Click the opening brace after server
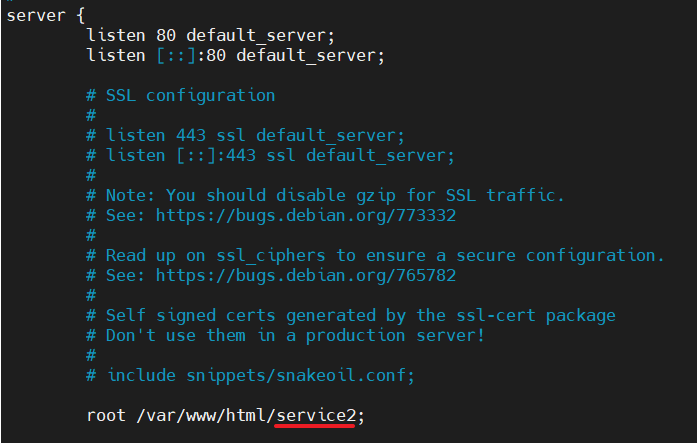 [80, 16]
